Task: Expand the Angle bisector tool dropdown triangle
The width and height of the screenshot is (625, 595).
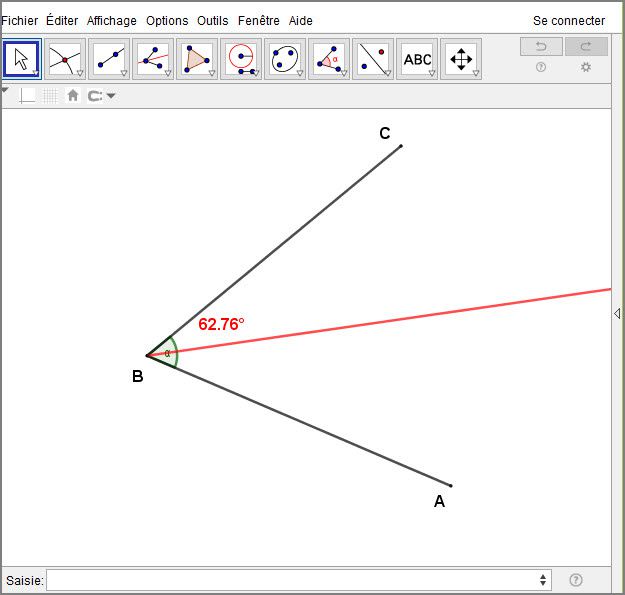Action: (168, 73)
